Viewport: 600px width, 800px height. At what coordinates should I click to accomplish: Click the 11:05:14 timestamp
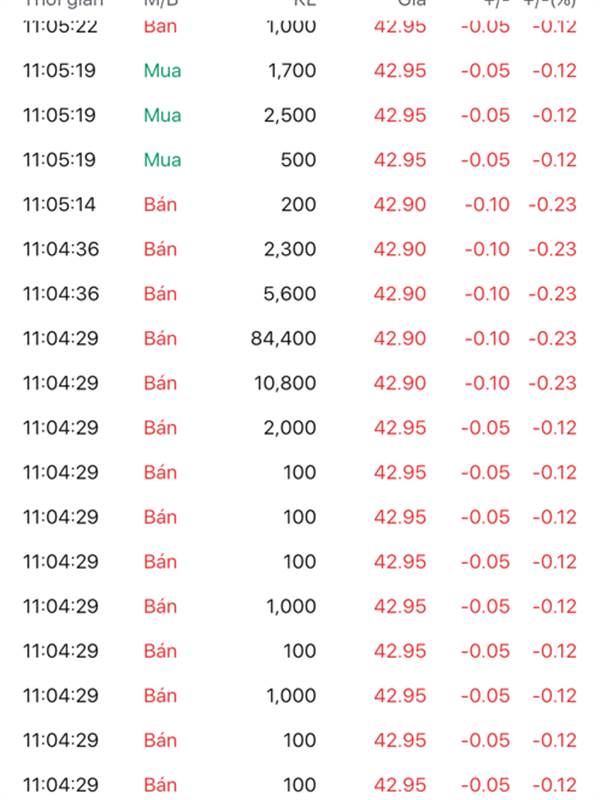(60, 204)
